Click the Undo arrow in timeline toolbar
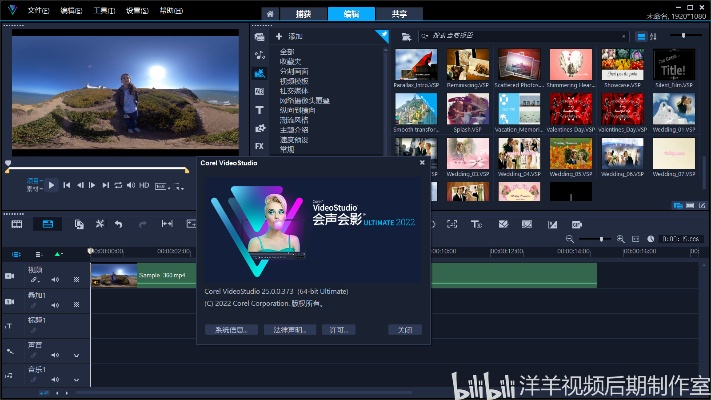This screenshot has height=400, width=711. click(x=118, y=224)
